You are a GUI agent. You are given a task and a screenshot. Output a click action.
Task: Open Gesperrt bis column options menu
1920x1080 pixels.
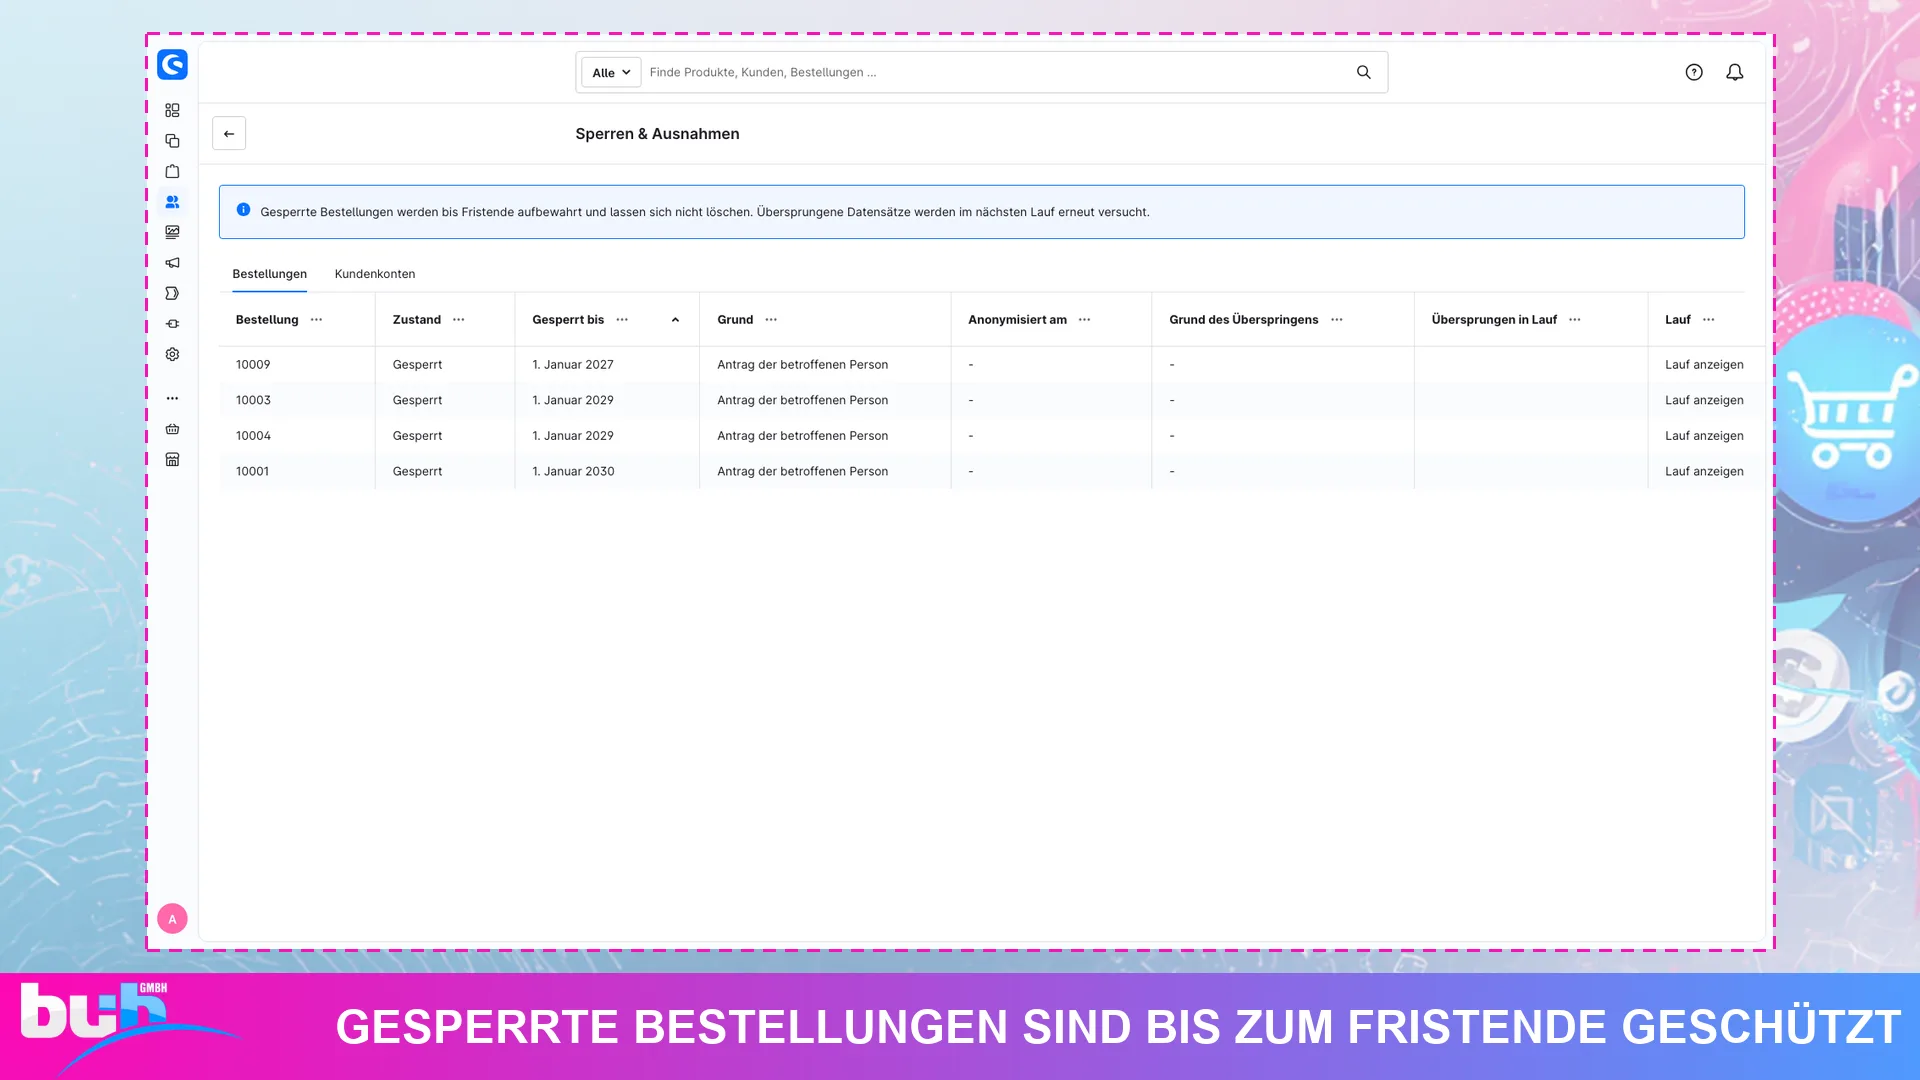point(622,320)
